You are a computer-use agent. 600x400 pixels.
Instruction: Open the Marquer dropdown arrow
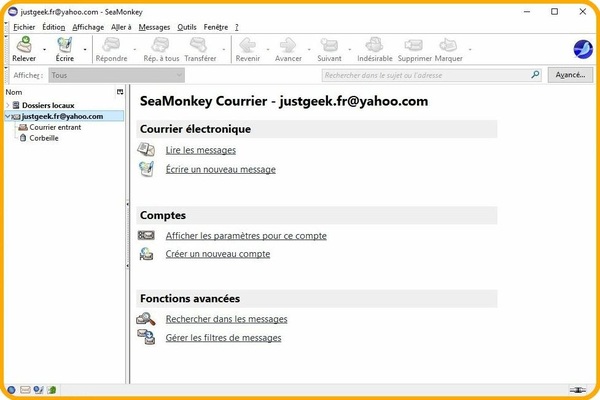tap(470, 49)
